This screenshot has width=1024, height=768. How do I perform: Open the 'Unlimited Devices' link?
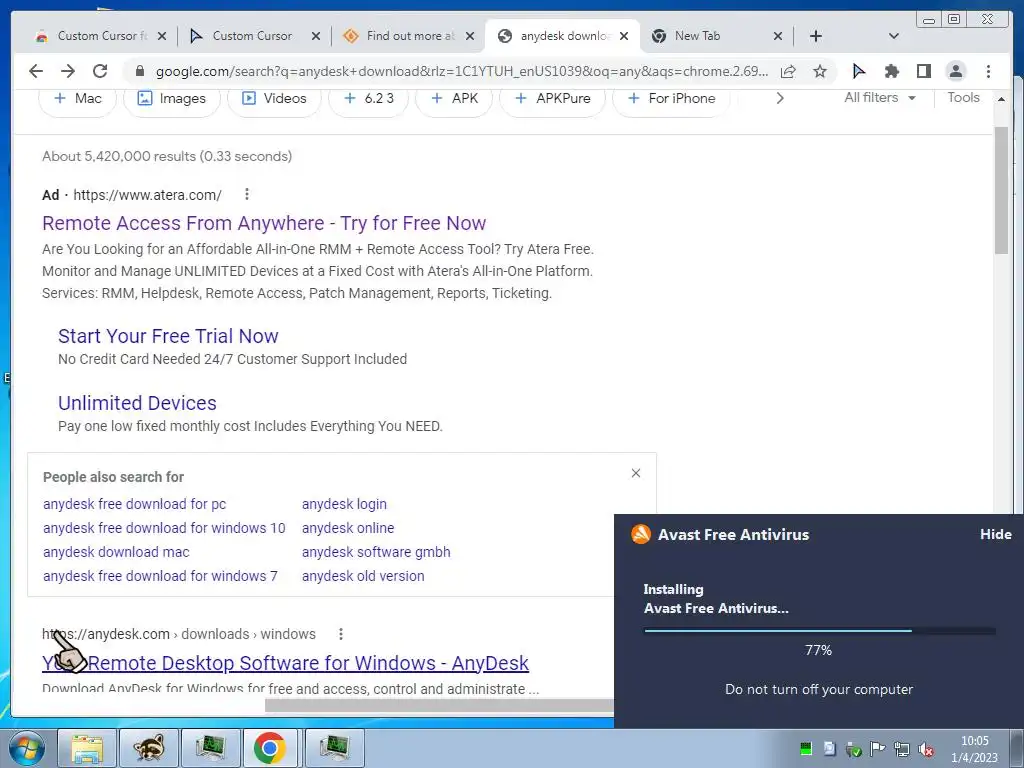tap(137, 403)
